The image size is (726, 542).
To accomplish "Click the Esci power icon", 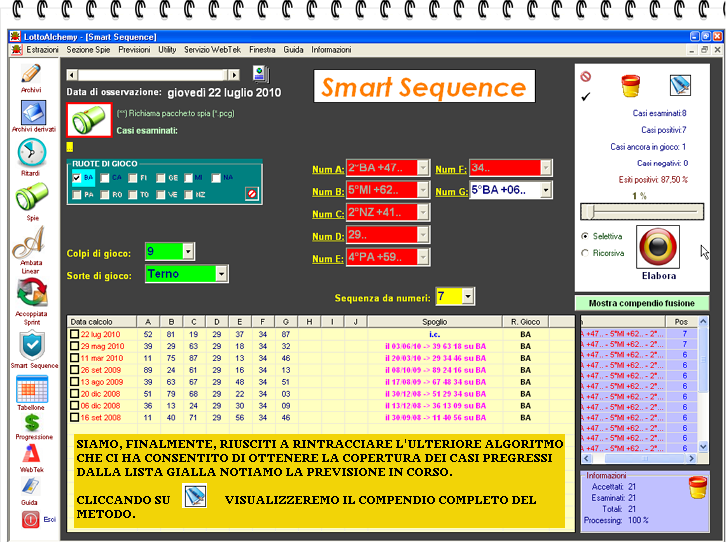I will click(31, 519).
